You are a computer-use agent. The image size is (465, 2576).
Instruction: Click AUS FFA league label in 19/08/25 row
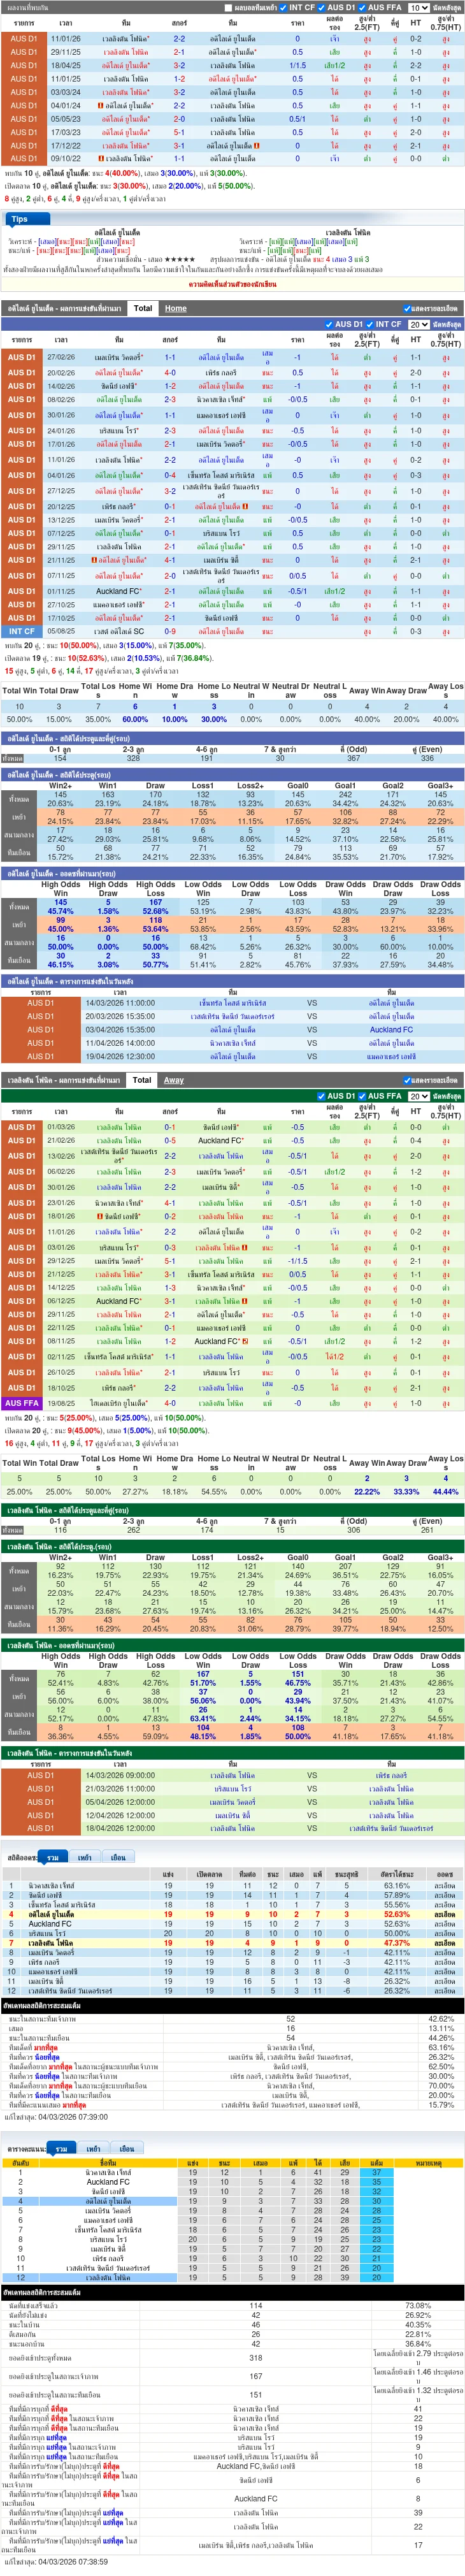(x=22, y=1403)
